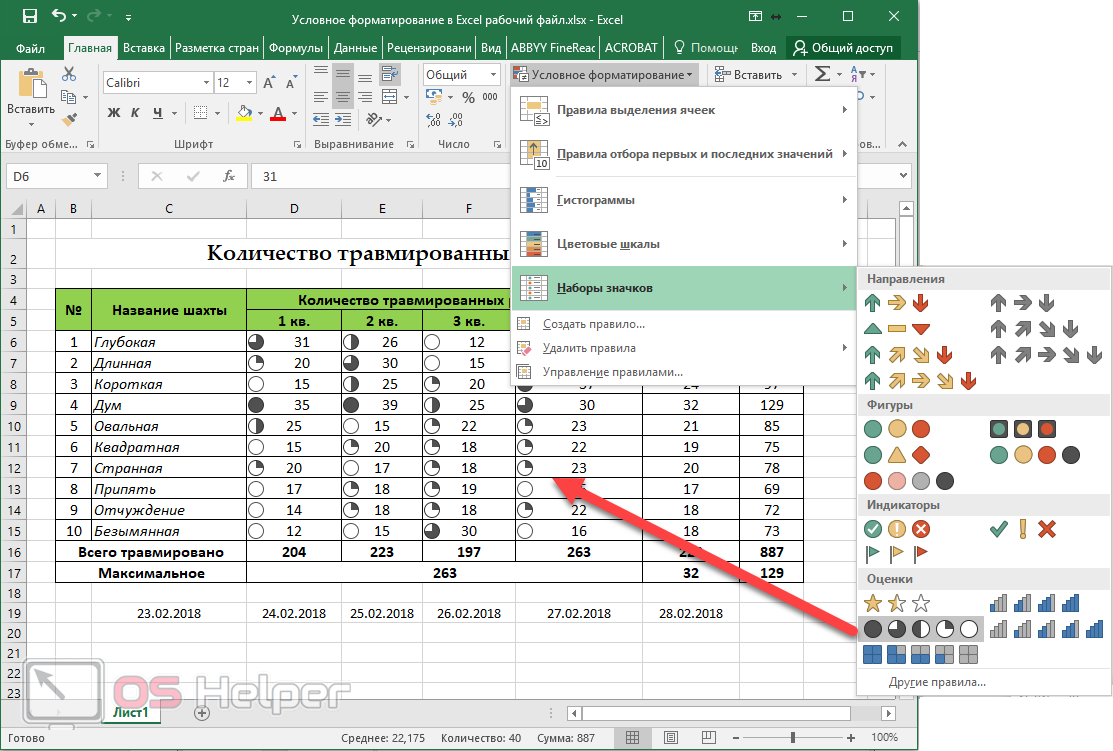The height and width of the screenshot is (751, 1113).
Task: Open the Общий number format dropdown
Action: tap(493, 75)
